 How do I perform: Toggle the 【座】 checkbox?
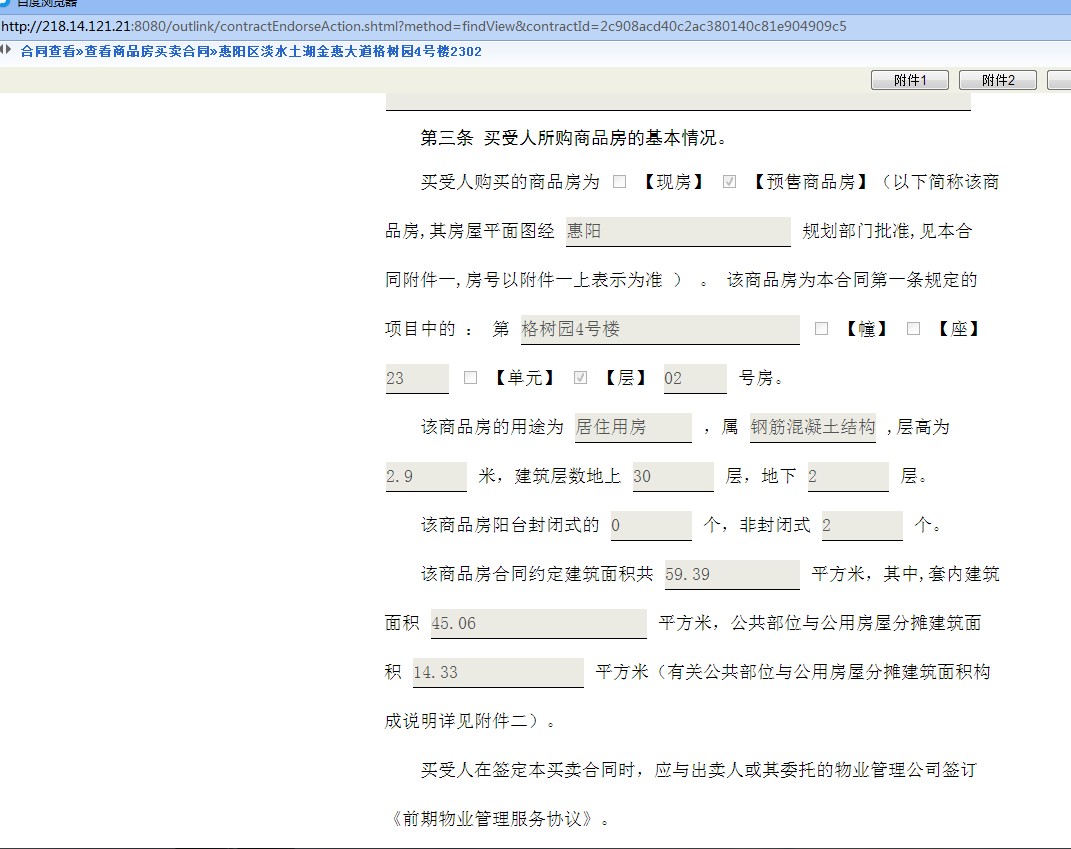(913, 329)
